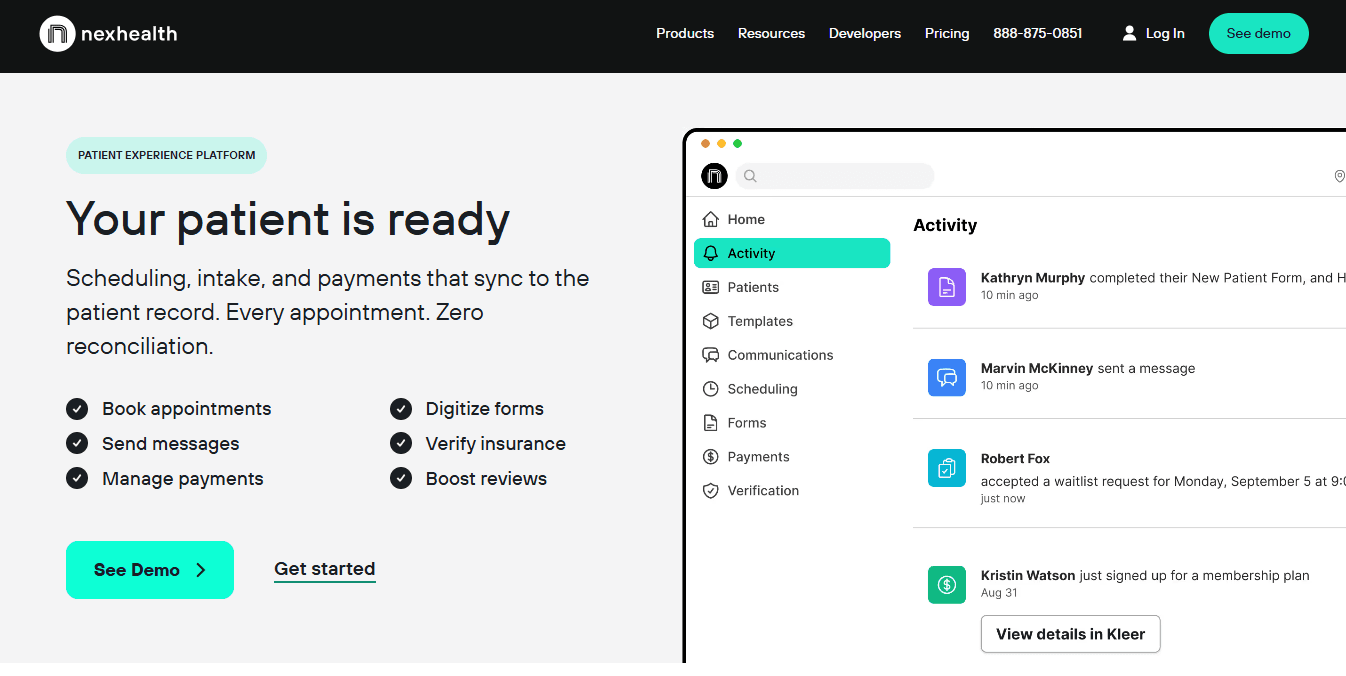Click the Marvin McKinney name text
This screenshot has height=676, width=1346.
tap(1037, 368)
